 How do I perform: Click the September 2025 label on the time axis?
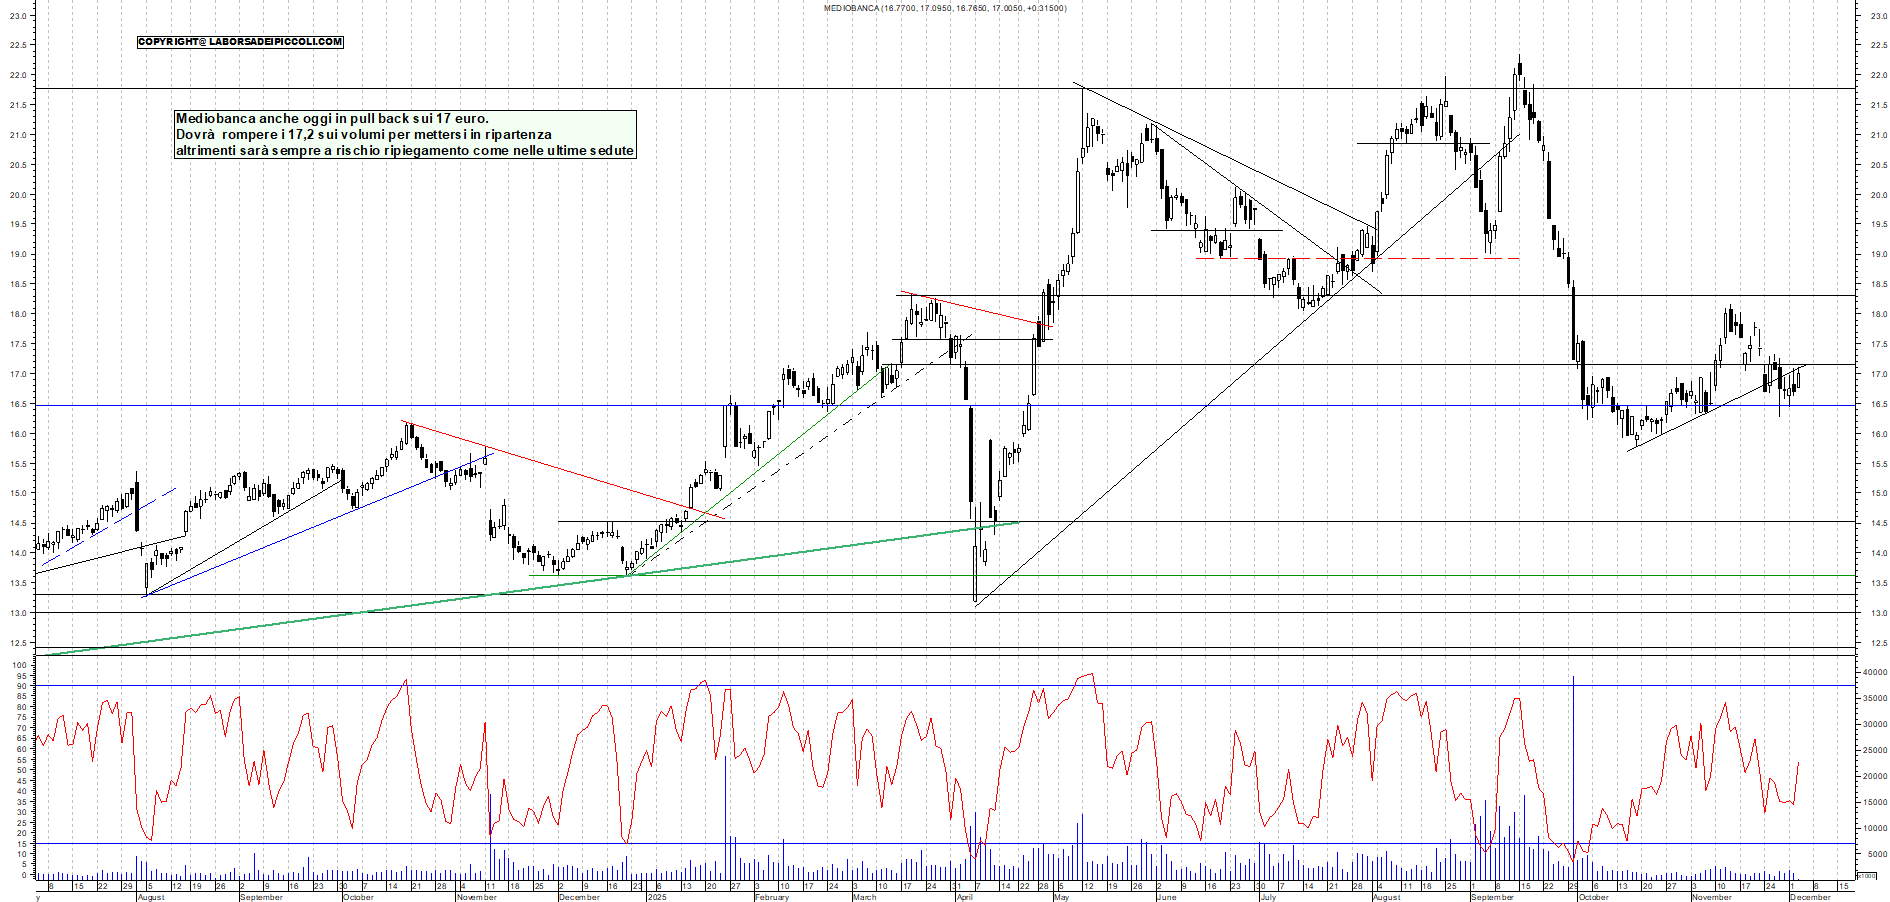1492,897
